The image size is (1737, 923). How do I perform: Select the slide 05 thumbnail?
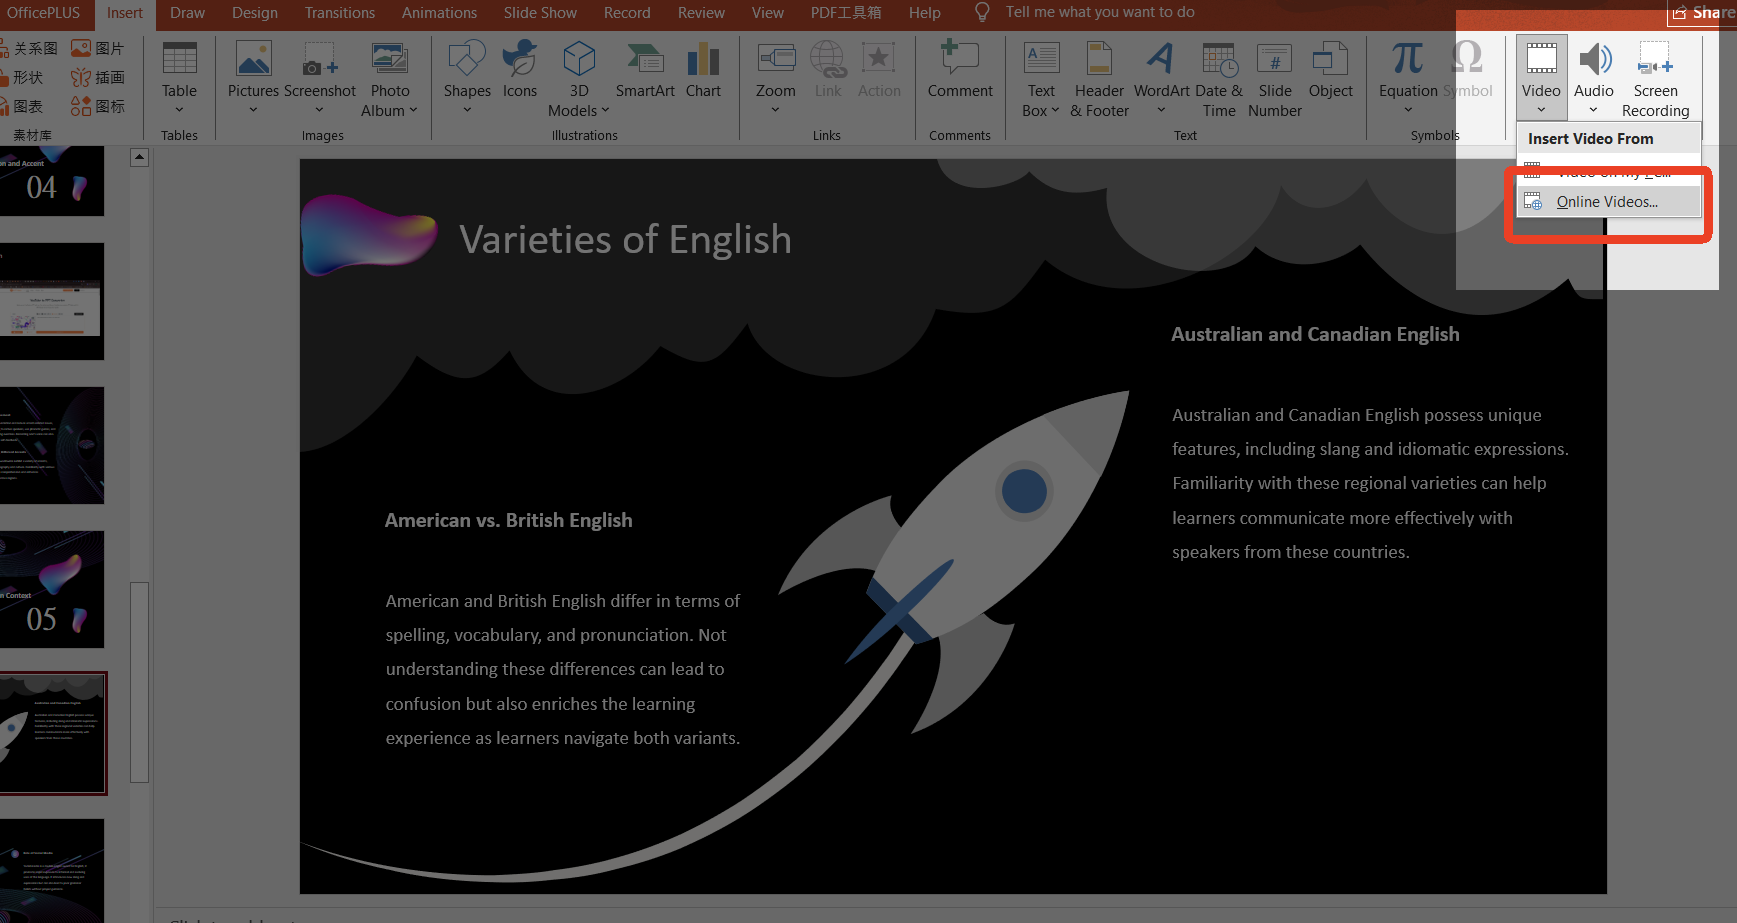(x=52, y=589)
